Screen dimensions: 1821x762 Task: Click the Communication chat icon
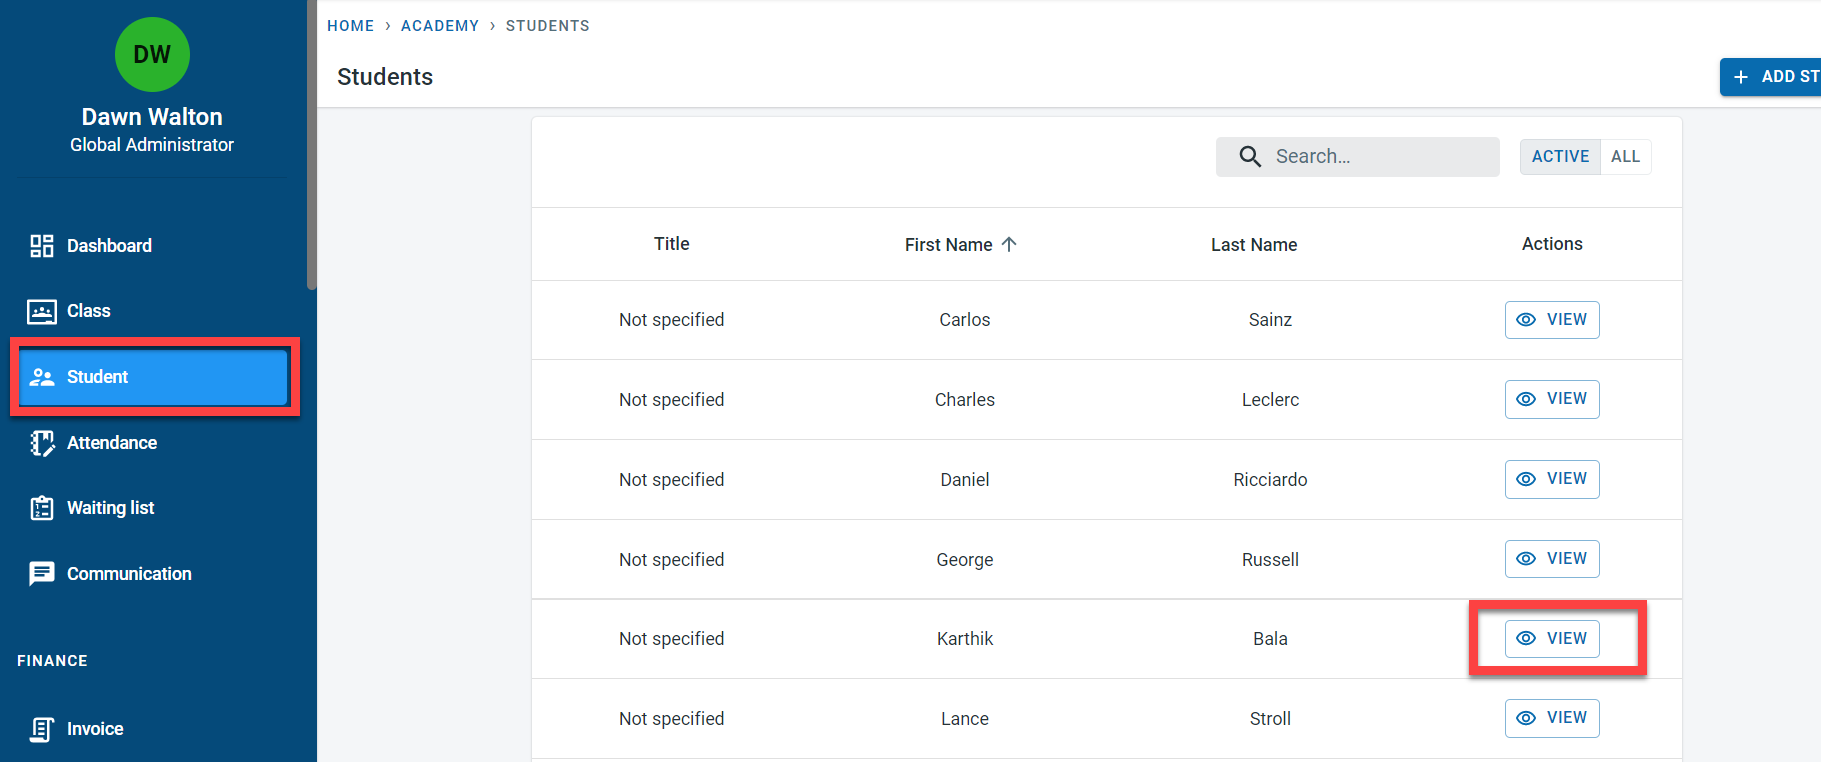click(41, 574)
